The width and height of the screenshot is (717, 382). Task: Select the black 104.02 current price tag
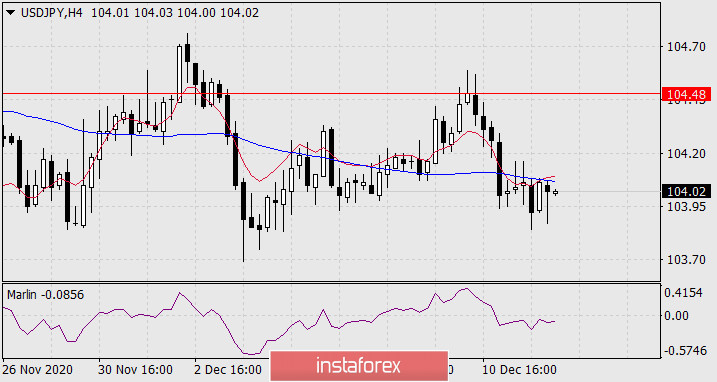pyautogui.click(x=686, y=191)
